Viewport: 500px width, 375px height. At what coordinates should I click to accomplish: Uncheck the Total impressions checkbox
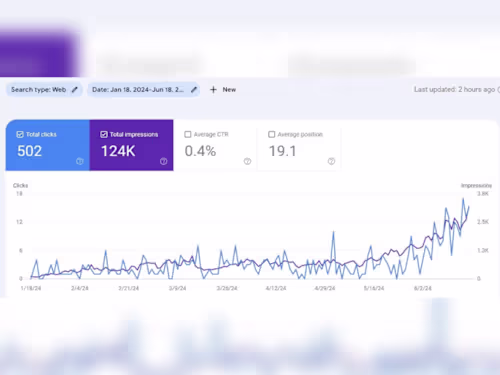104,134
